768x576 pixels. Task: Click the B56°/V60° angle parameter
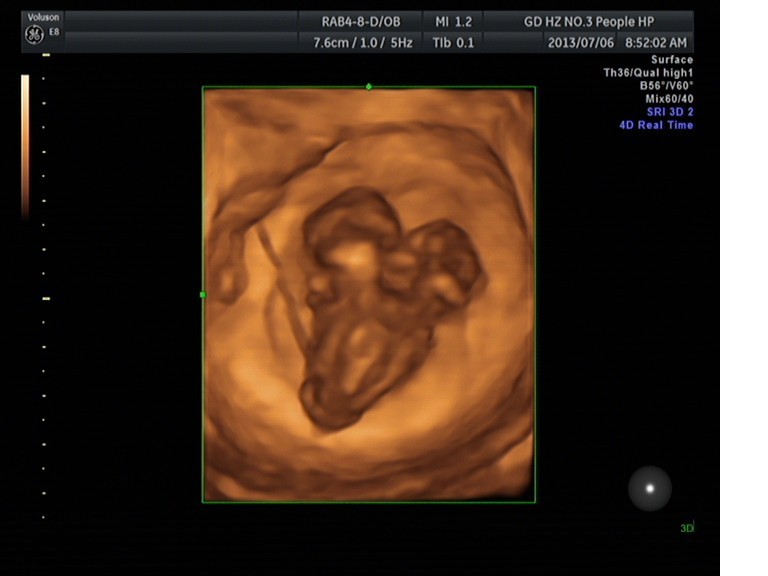[666, 86]
